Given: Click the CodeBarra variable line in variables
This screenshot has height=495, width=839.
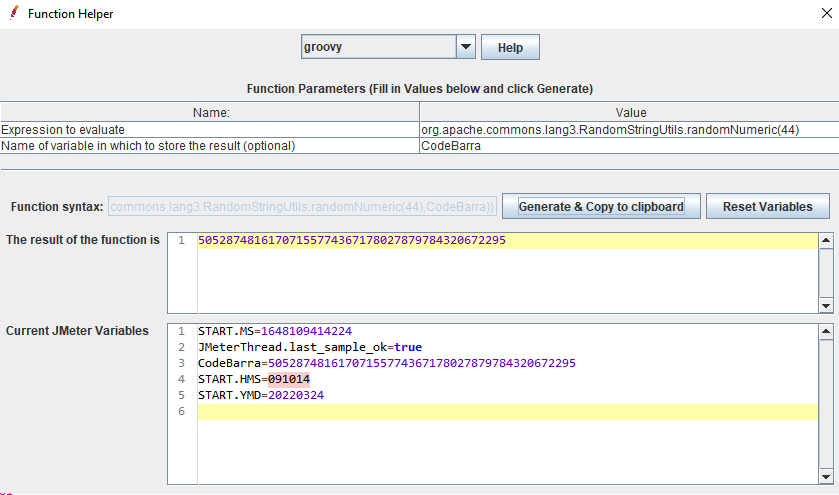Looking at the screenshot, I should (386, 363).
